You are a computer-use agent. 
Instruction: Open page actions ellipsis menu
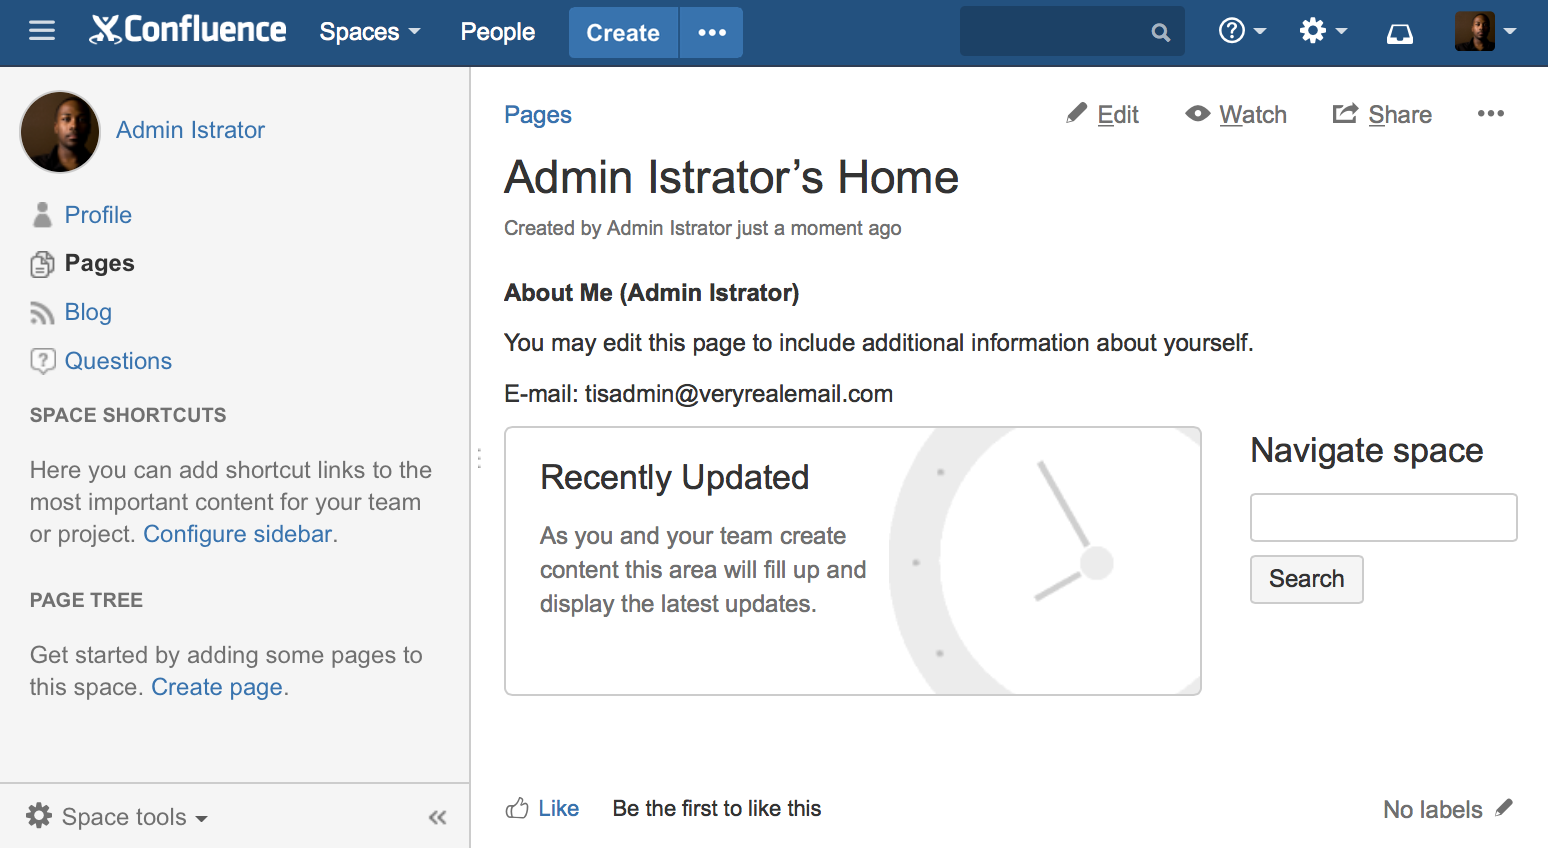click(x=1490, y=114)
